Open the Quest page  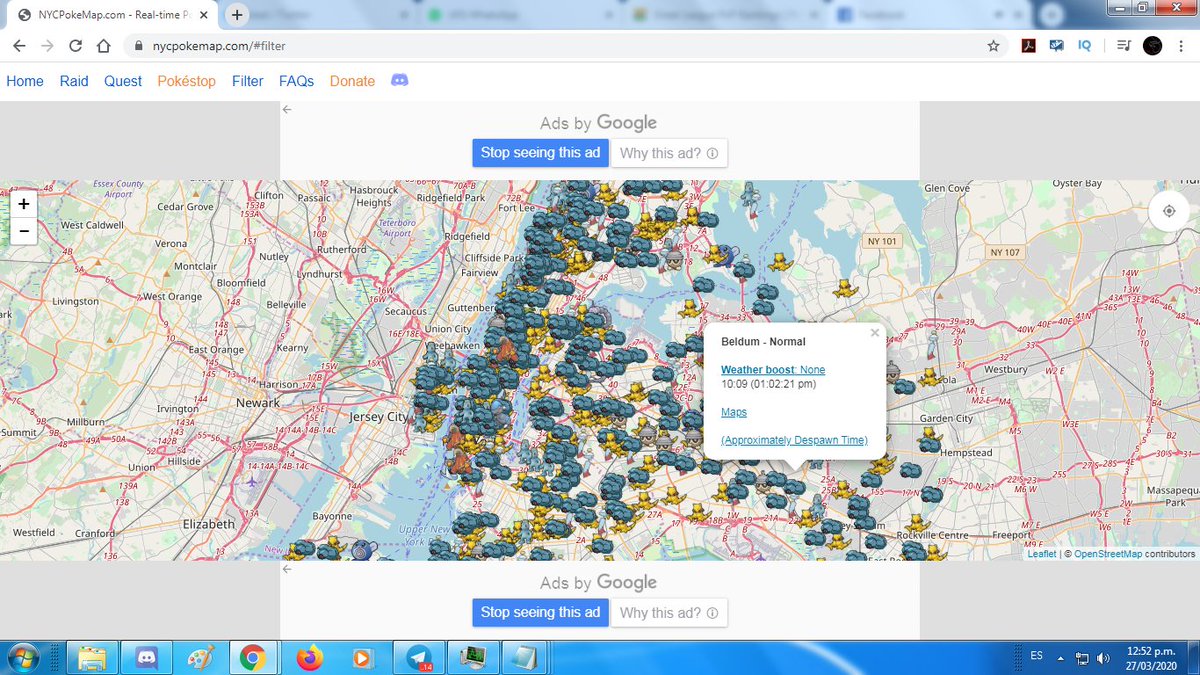[x=123, y=81]
